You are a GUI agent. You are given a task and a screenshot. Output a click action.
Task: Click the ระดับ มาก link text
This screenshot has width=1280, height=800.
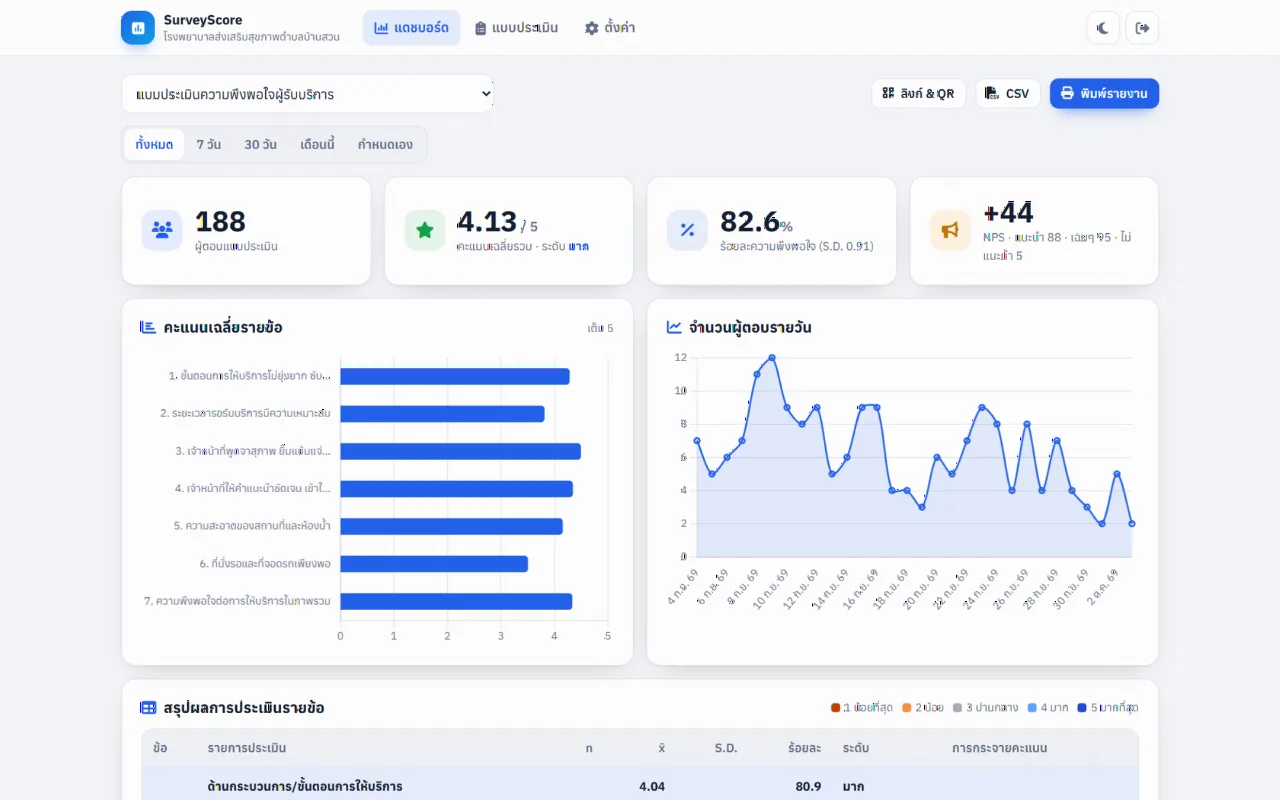[579, 246]
